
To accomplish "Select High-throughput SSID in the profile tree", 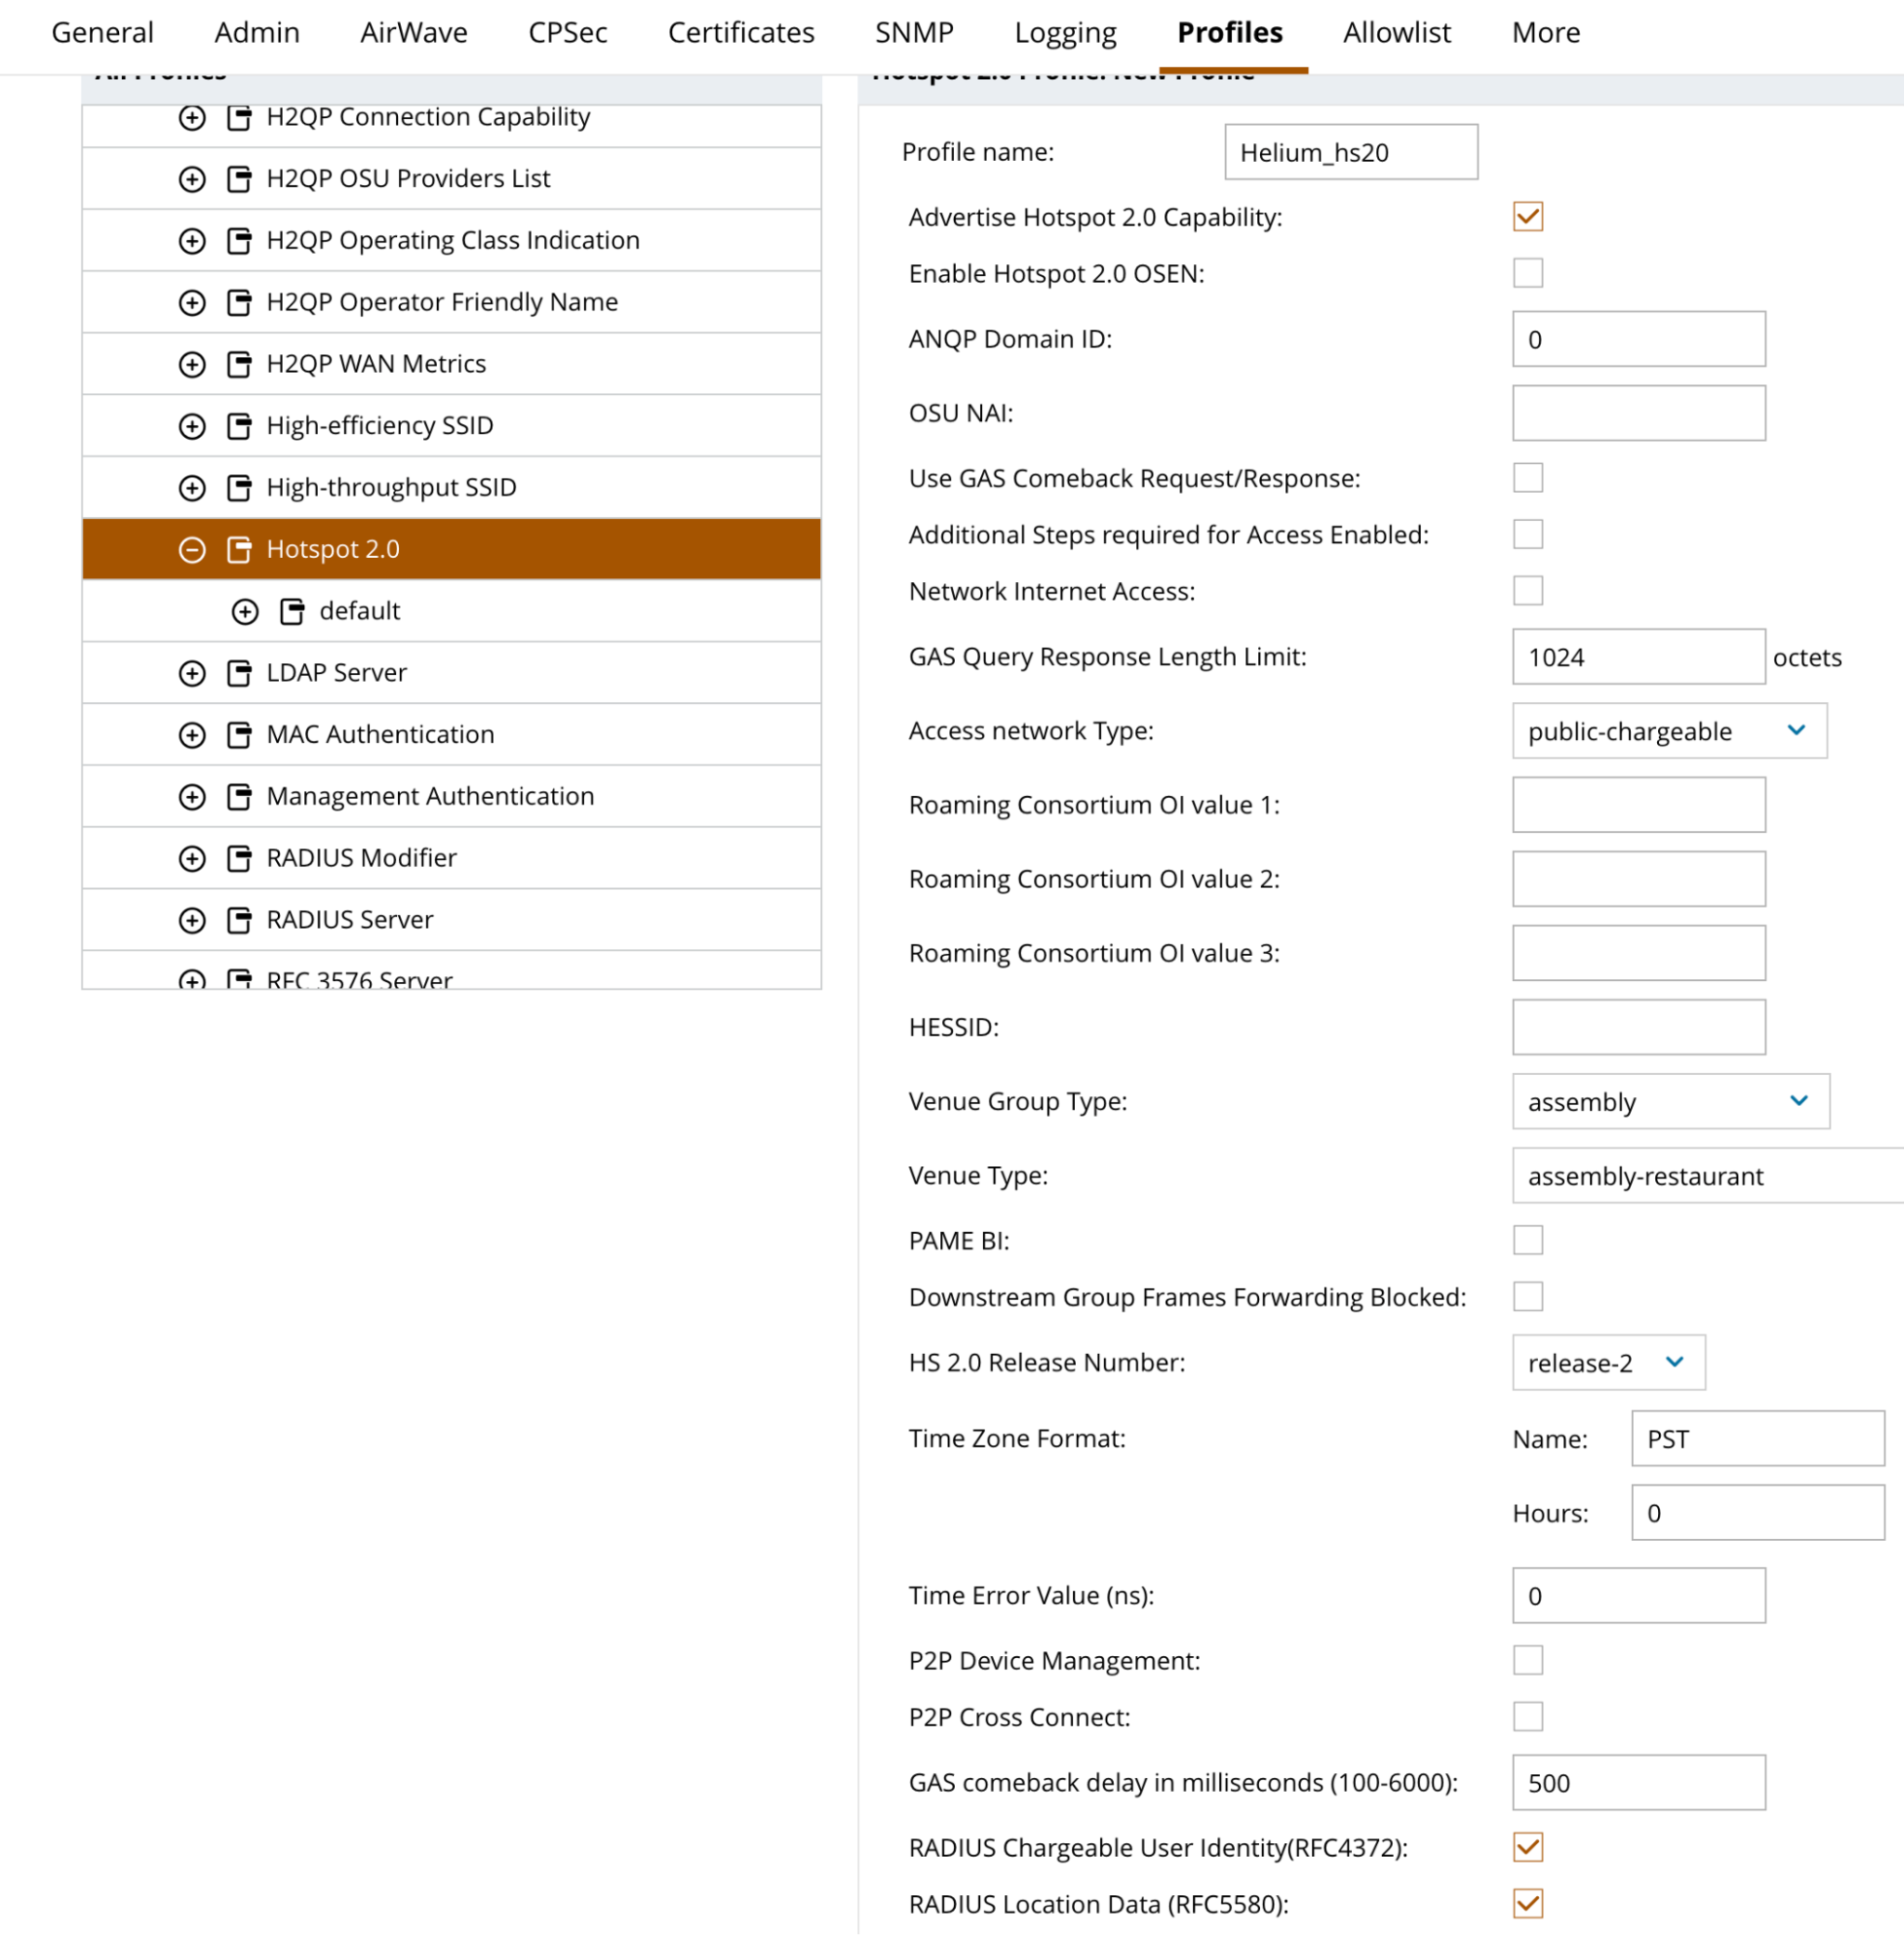I will 391,488.
